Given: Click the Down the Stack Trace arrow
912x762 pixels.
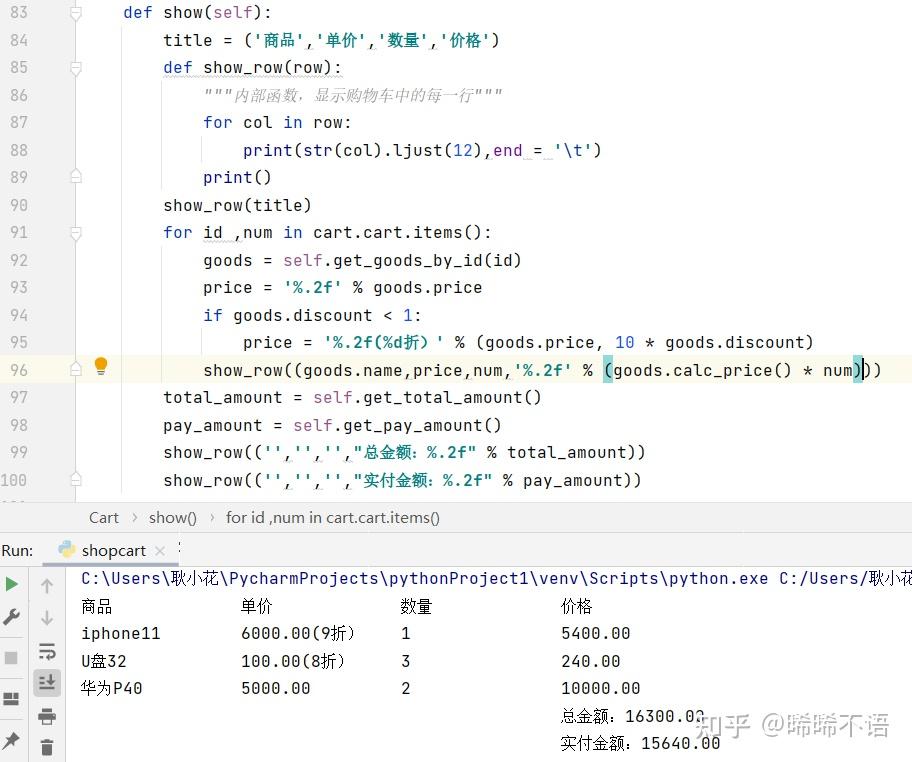Looking at the screenshot, I should [x=47, y=617].
